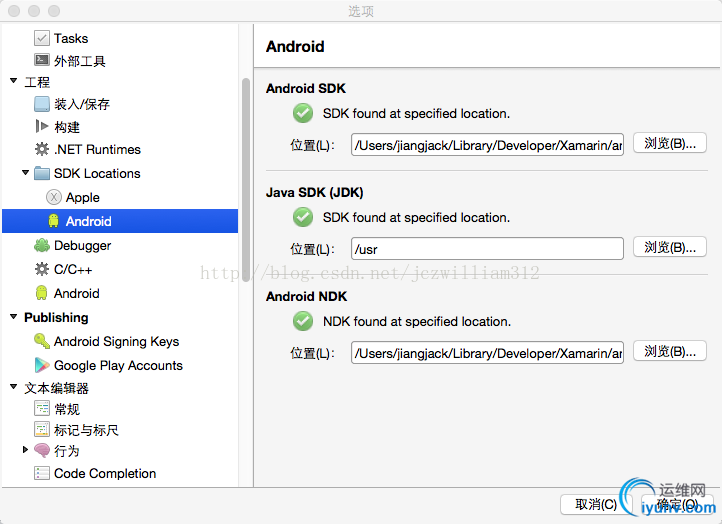Select Android Signing Keys key icon
The height and width of the screenshot is (524, 722).
pyautogui.click(x=41, y=341)
